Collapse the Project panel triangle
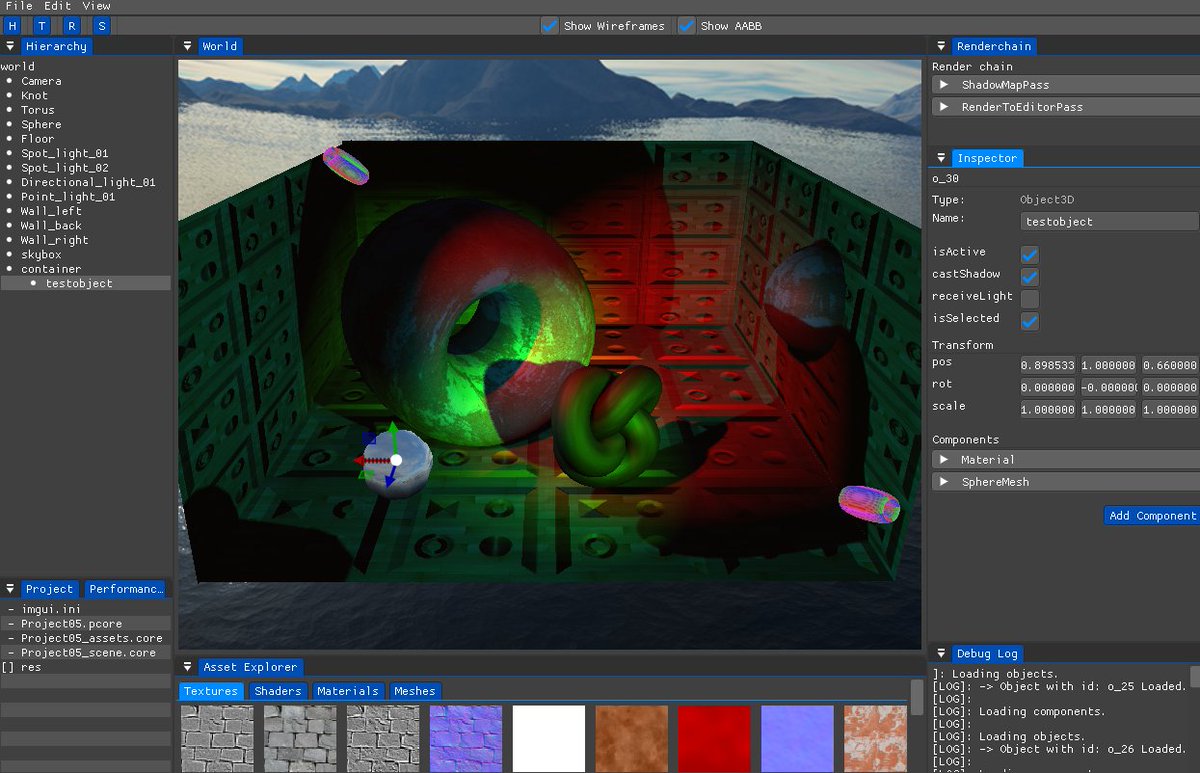1200x773 pixels. click(11, 589)
